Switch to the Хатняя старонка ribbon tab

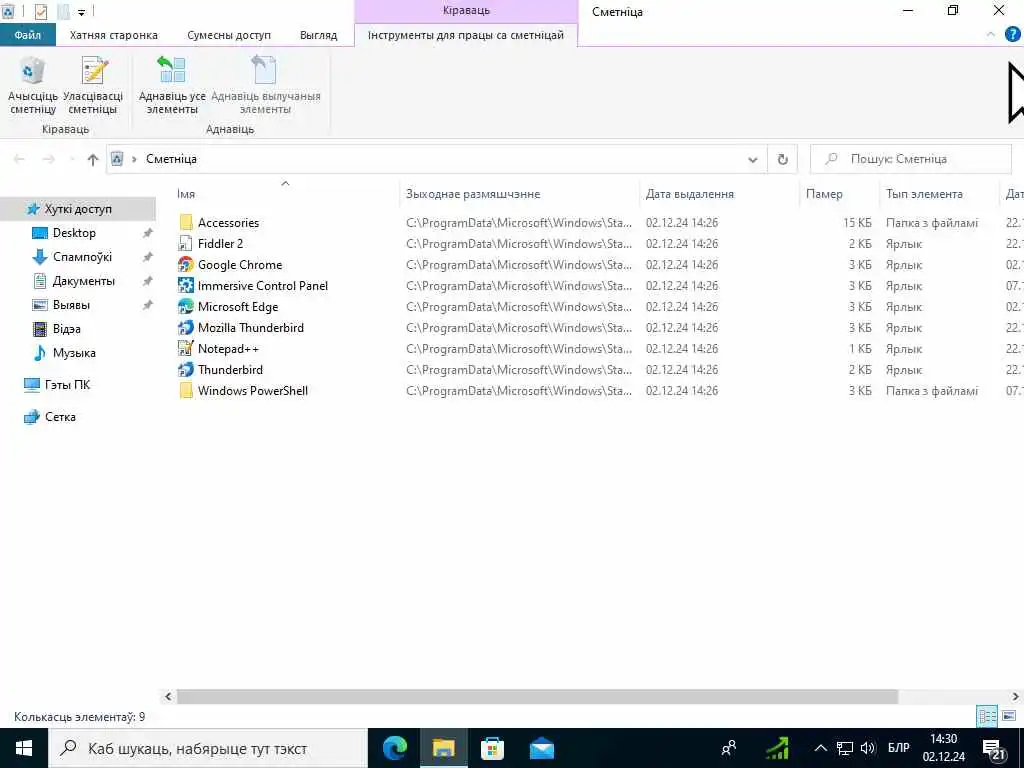pos(114,35)
